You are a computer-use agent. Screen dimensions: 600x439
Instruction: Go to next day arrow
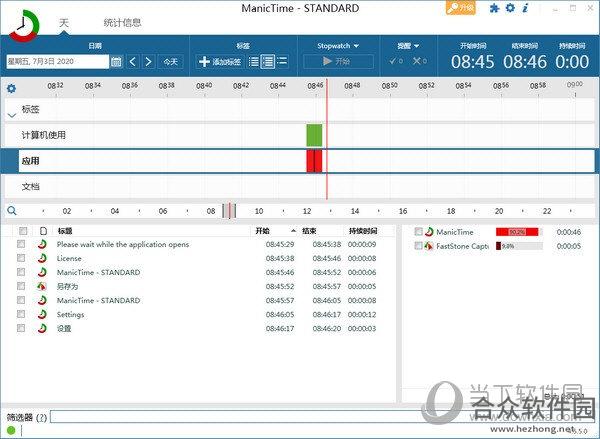149,61
